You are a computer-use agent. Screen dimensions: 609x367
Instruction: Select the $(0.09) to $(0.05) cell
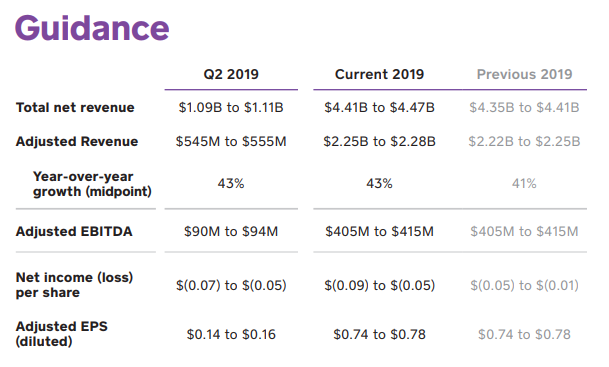click(379, 285)
